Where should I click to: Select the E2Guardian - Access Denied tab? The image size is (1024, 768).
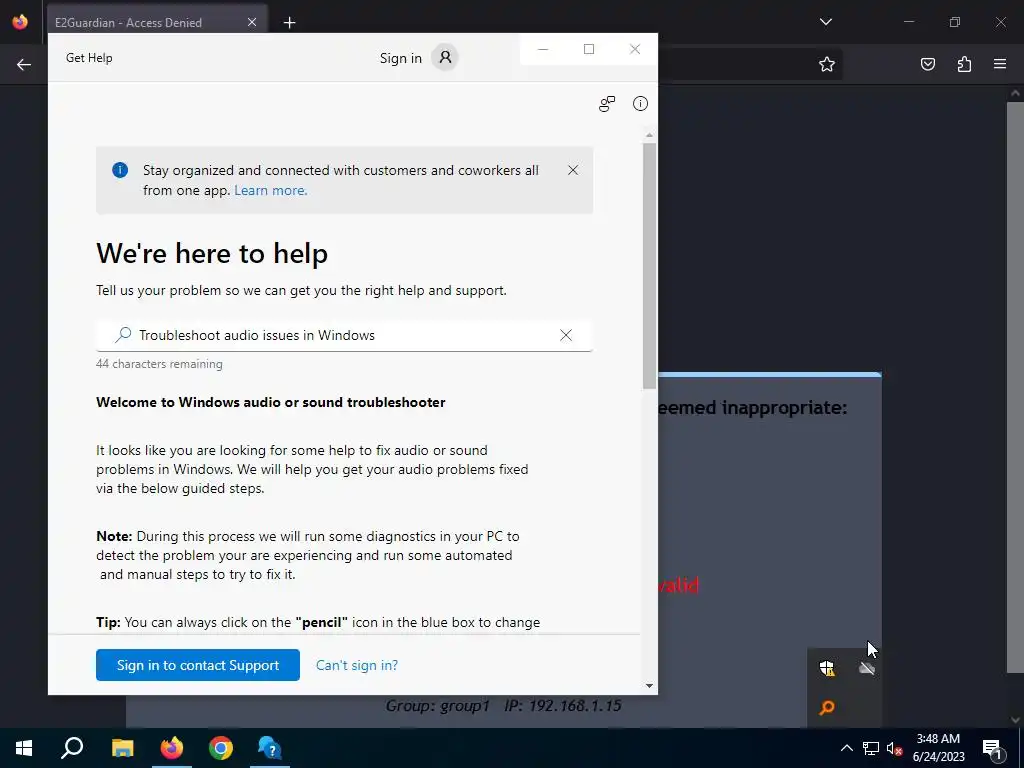click(x=157, y=22)
